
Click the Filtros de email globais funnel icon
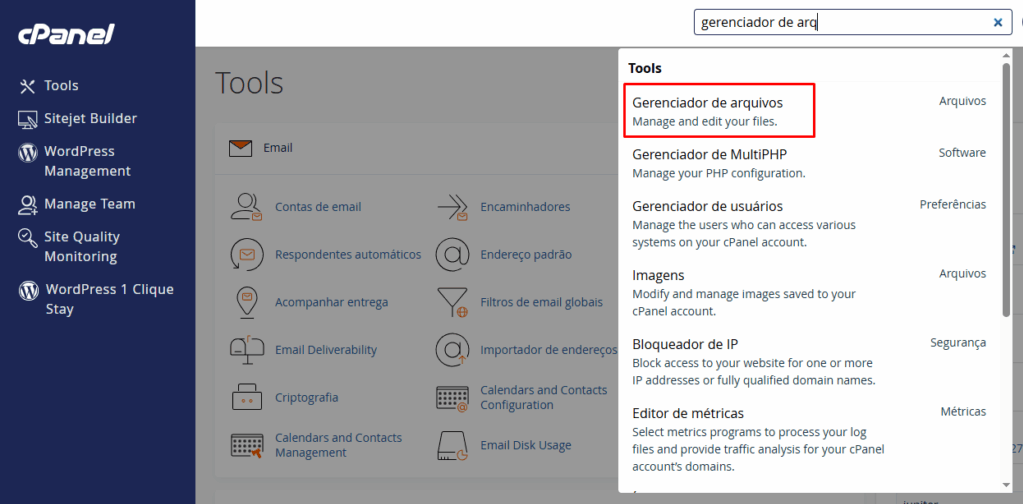(x=453, y=302)
